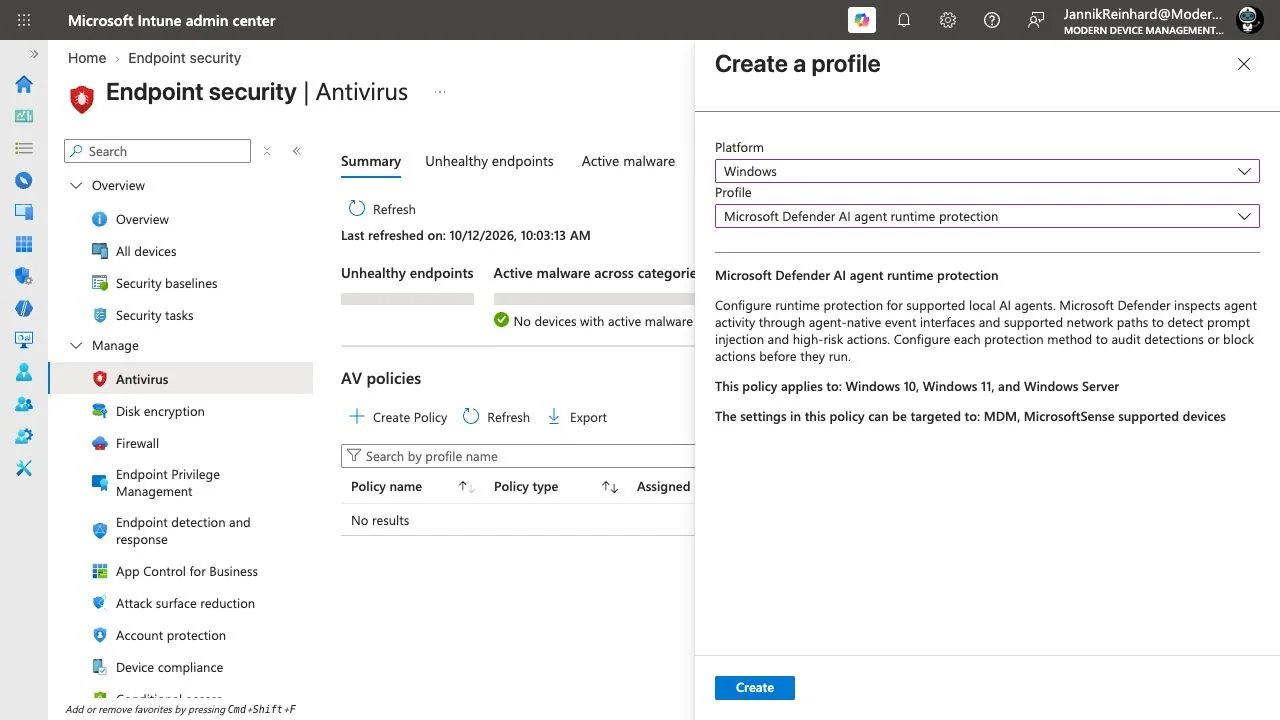Open Users icon in the left rail
Viewport: 1280px width, 720px height.
pyautogui.click(x=24, y=372)
